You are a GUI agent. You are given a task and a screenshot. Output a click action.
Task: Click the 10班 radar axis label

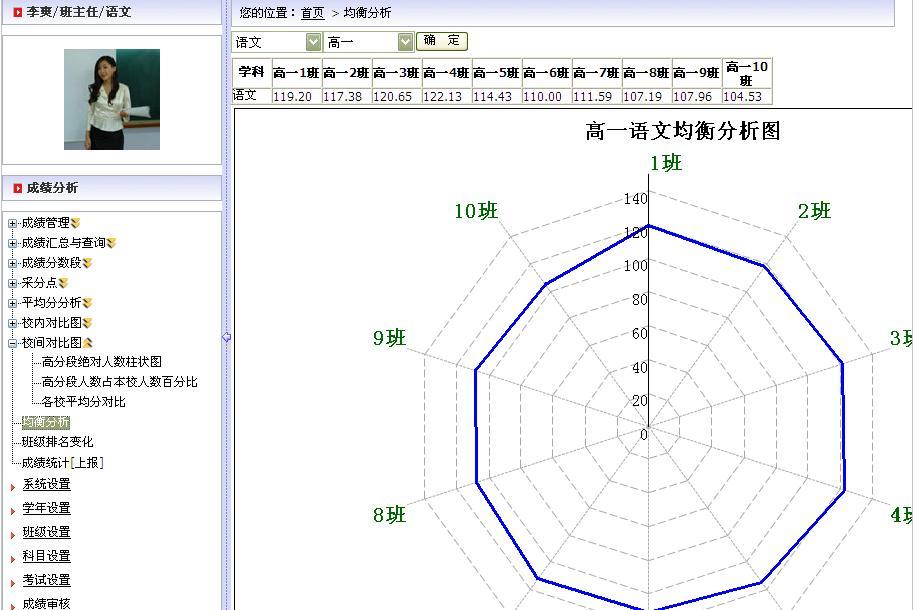point(476,211)
